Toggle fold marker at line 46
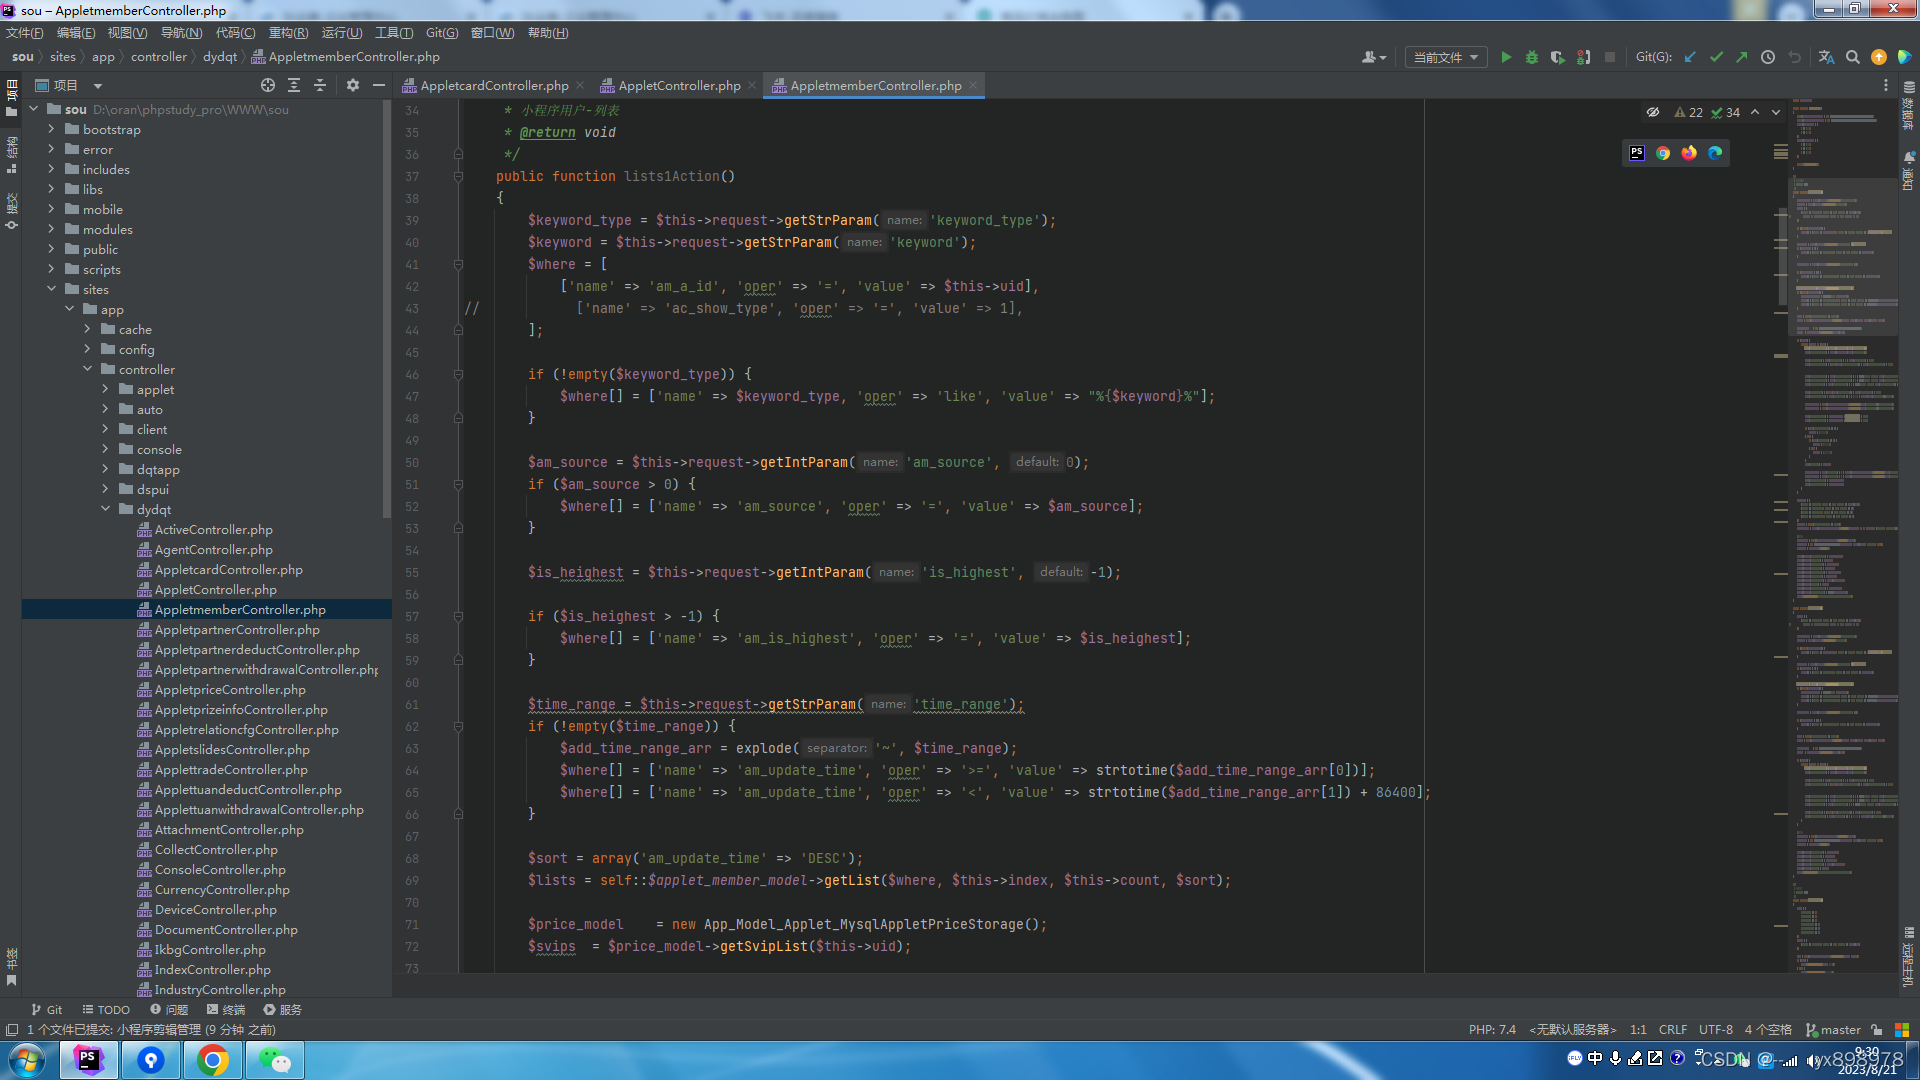This screenshot has width=1920, height=1080. pos(458,374)
